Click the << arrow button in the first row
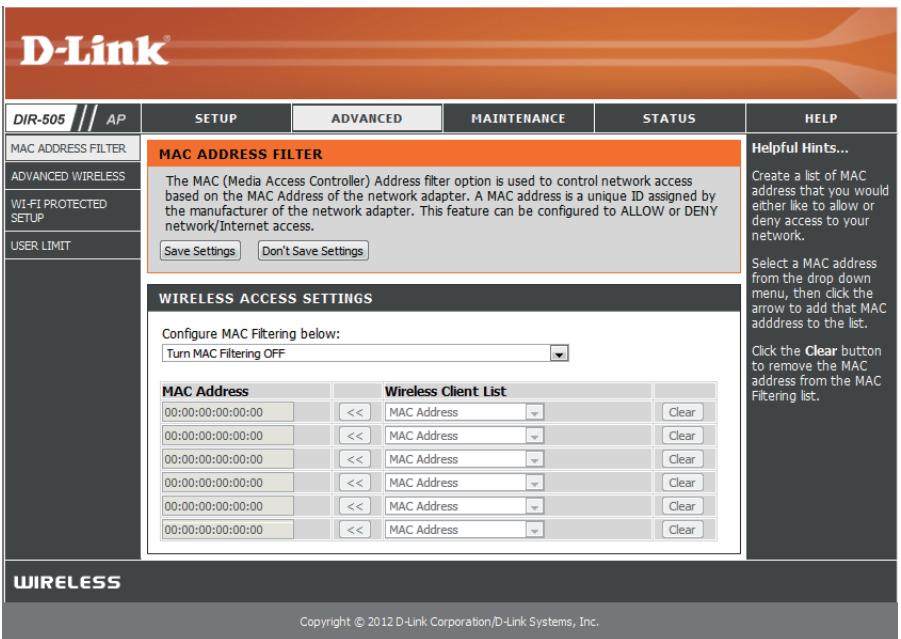The image size is (901, 639). point(355,412)
